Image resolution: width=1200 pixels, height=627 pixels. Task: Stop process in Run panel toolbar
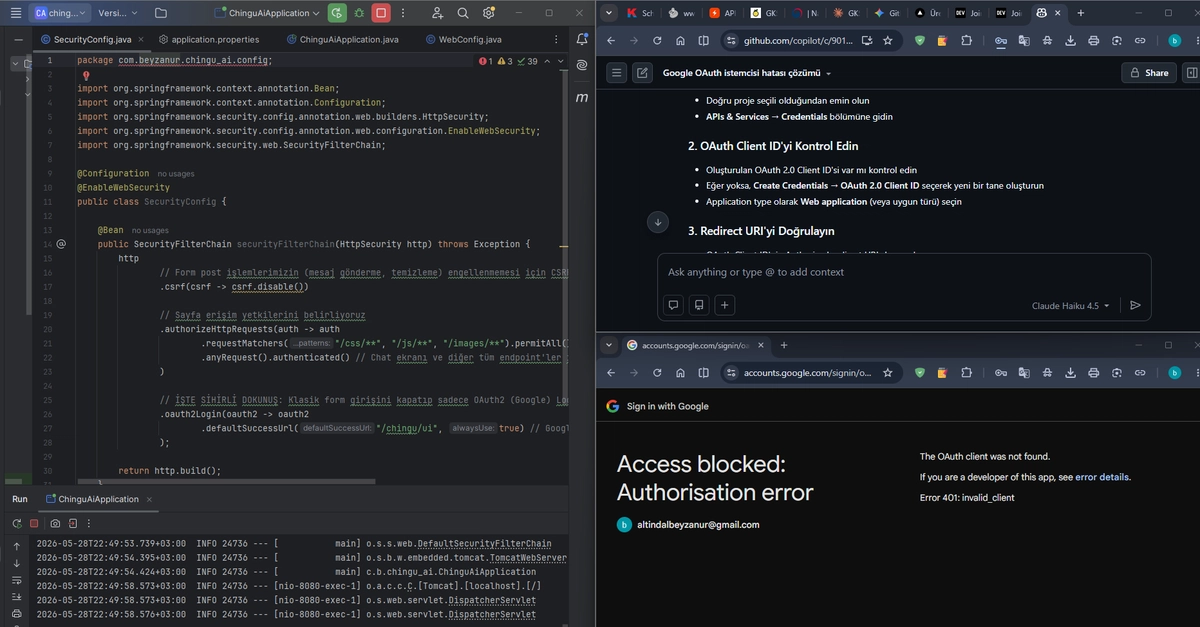coord(34,523)
